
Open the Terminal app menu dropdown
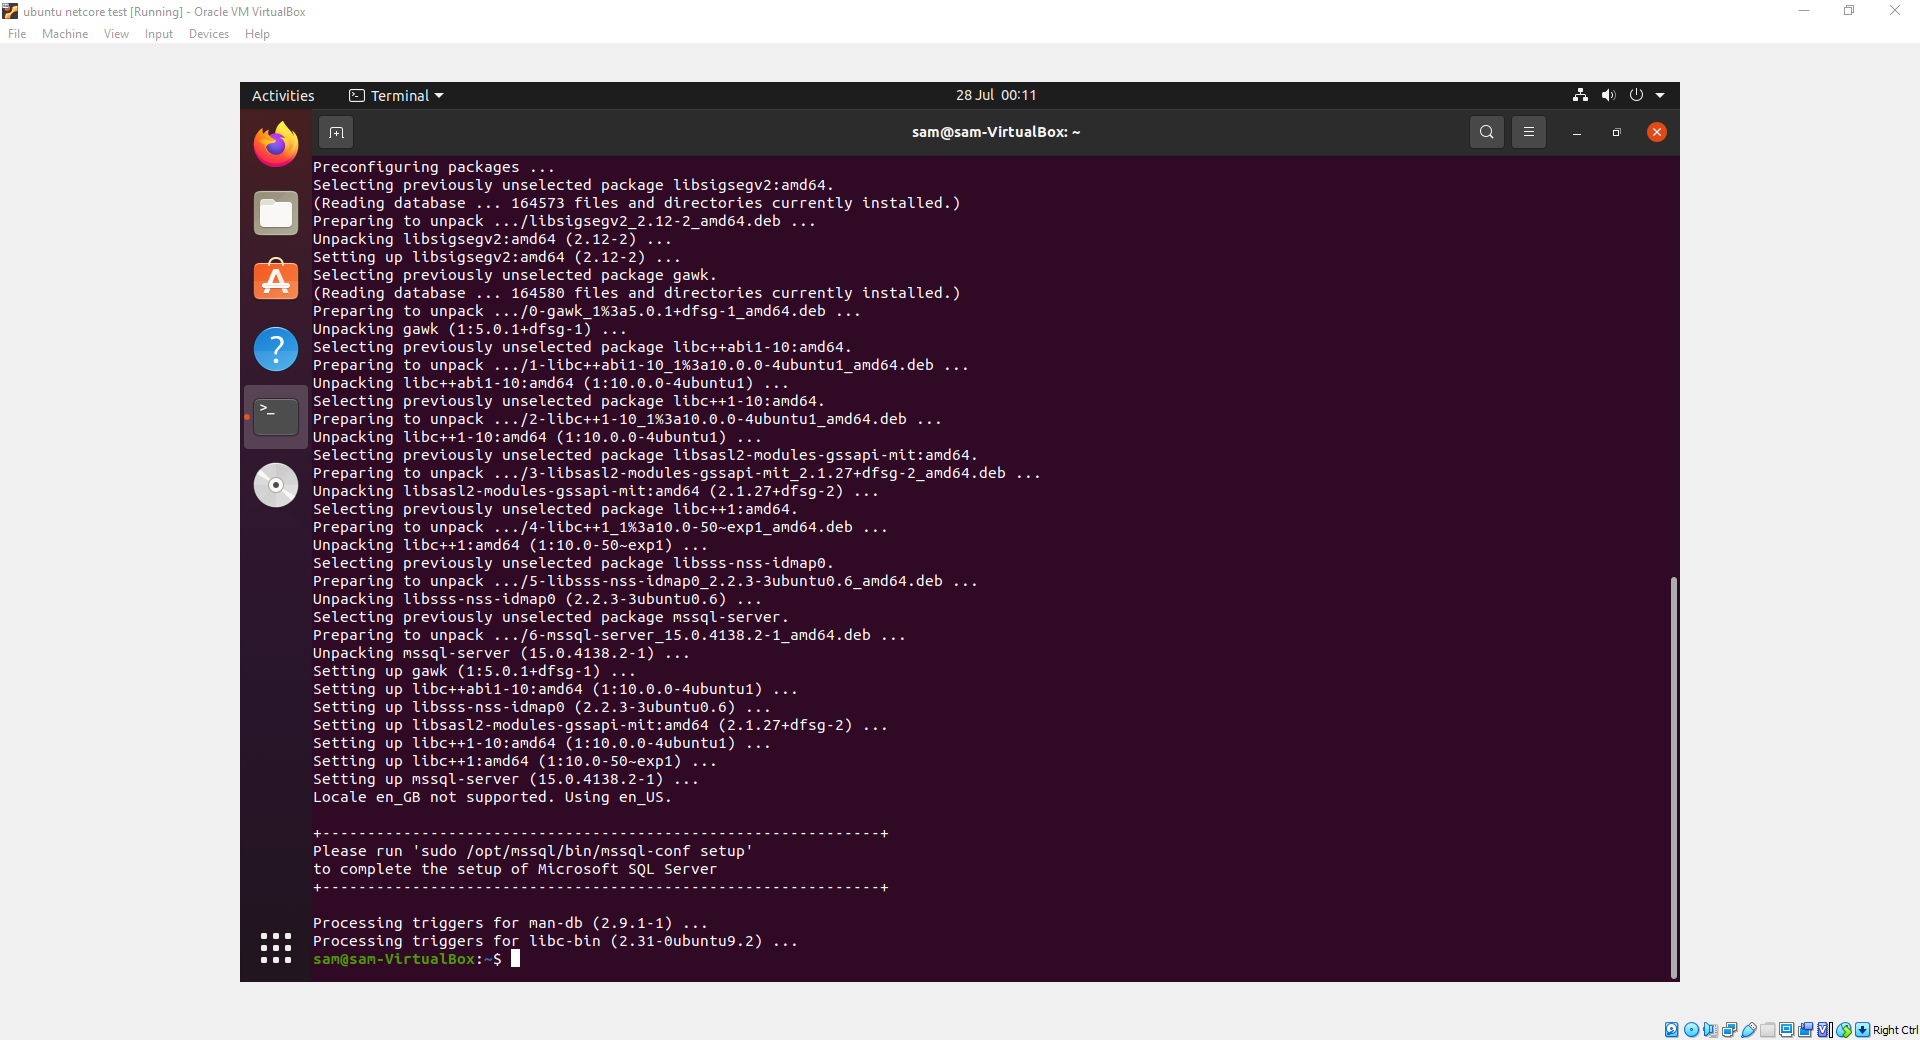tap(396, 95)
